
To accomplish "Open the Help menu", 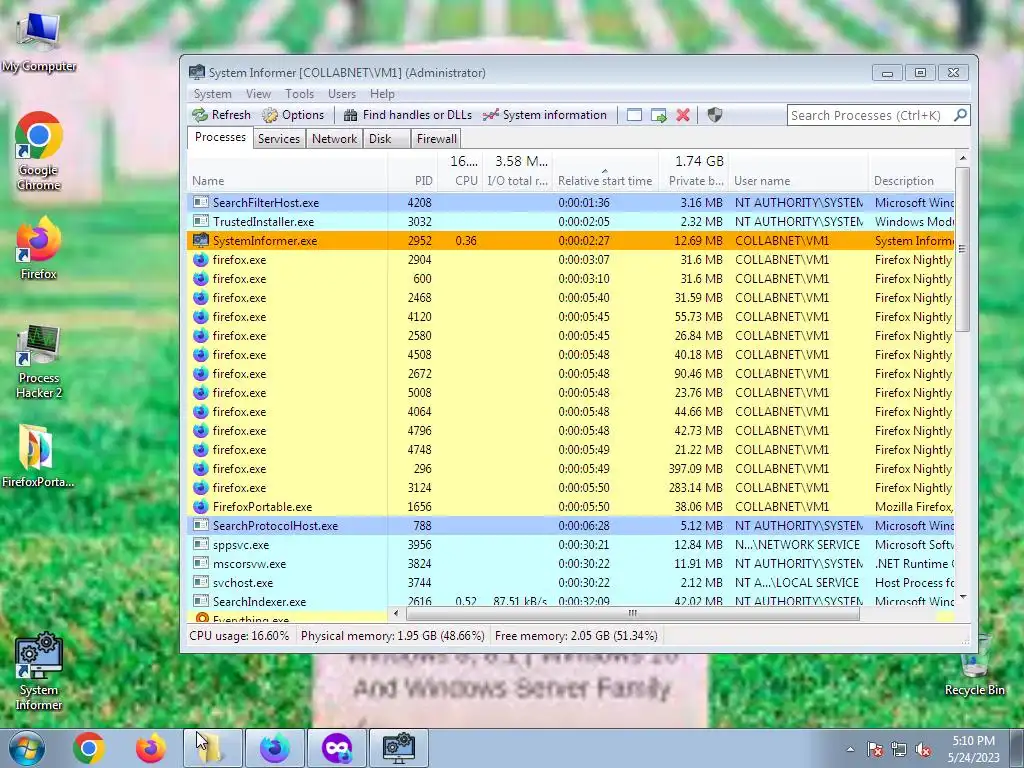I will tap(382, 94).
